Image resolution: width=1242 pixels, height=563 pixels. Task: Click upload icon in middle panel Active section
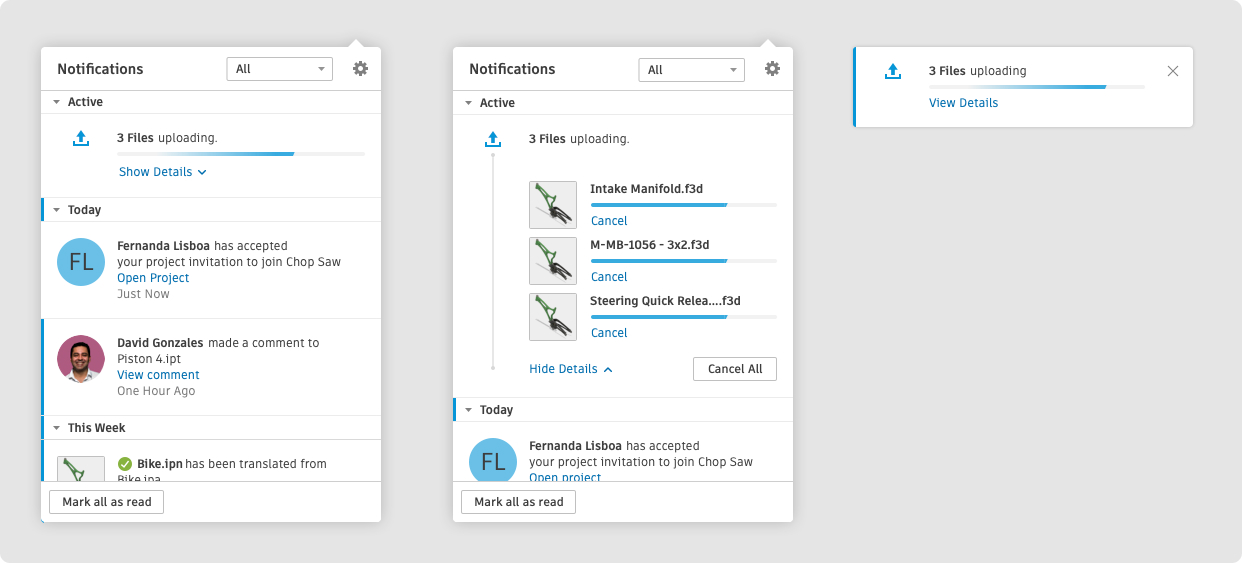(493, 139)
